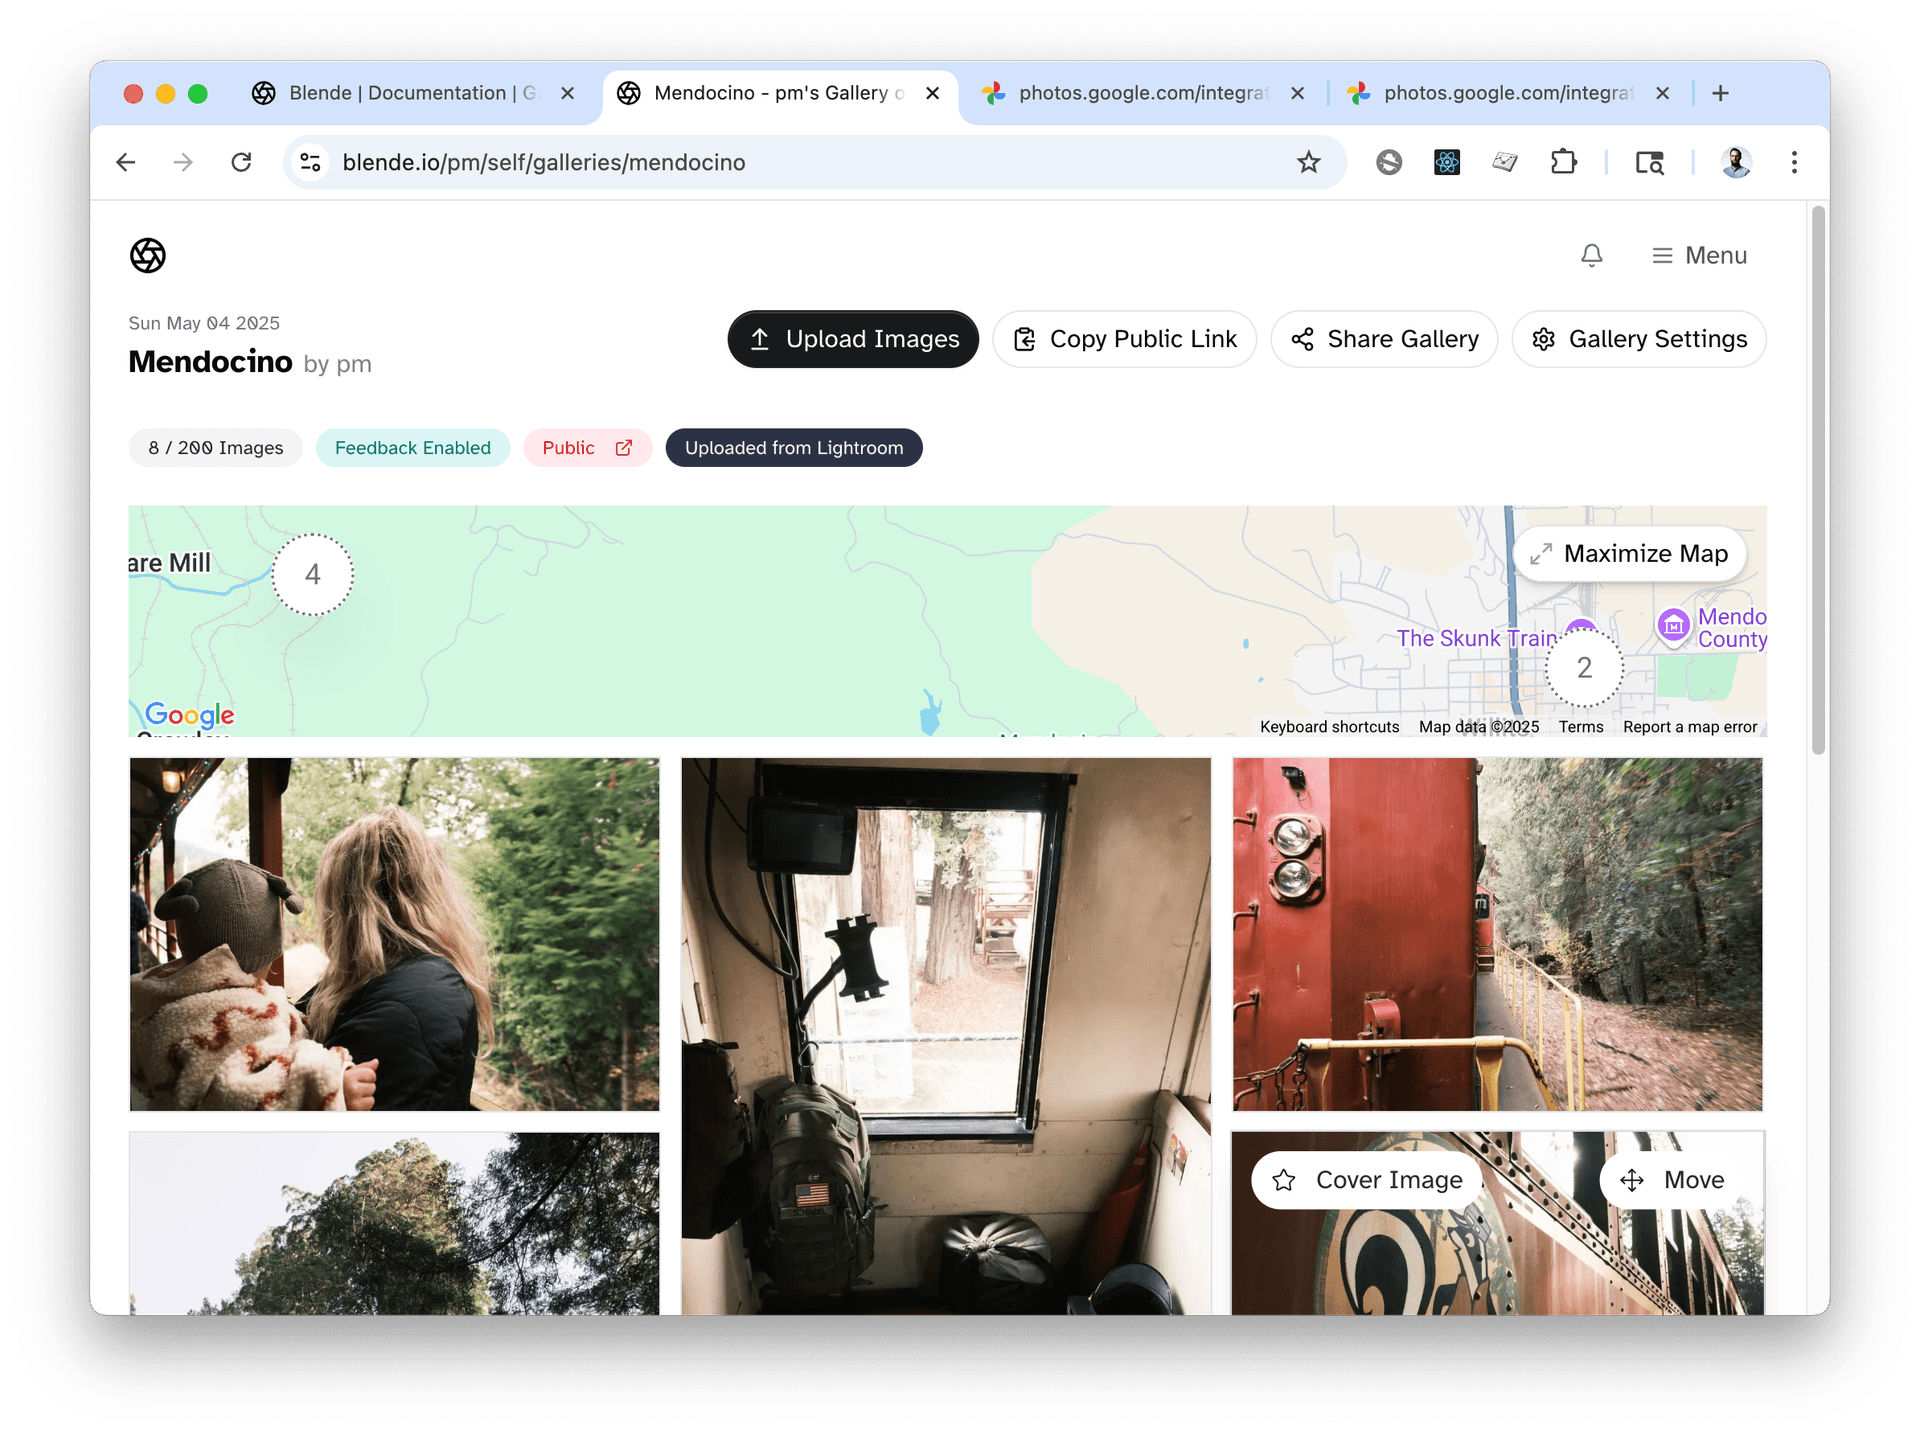The width and height of the screenshot is (1920, 1434).
Task: Set photo as Cover Image
Action: [x=1367, y=1180]
